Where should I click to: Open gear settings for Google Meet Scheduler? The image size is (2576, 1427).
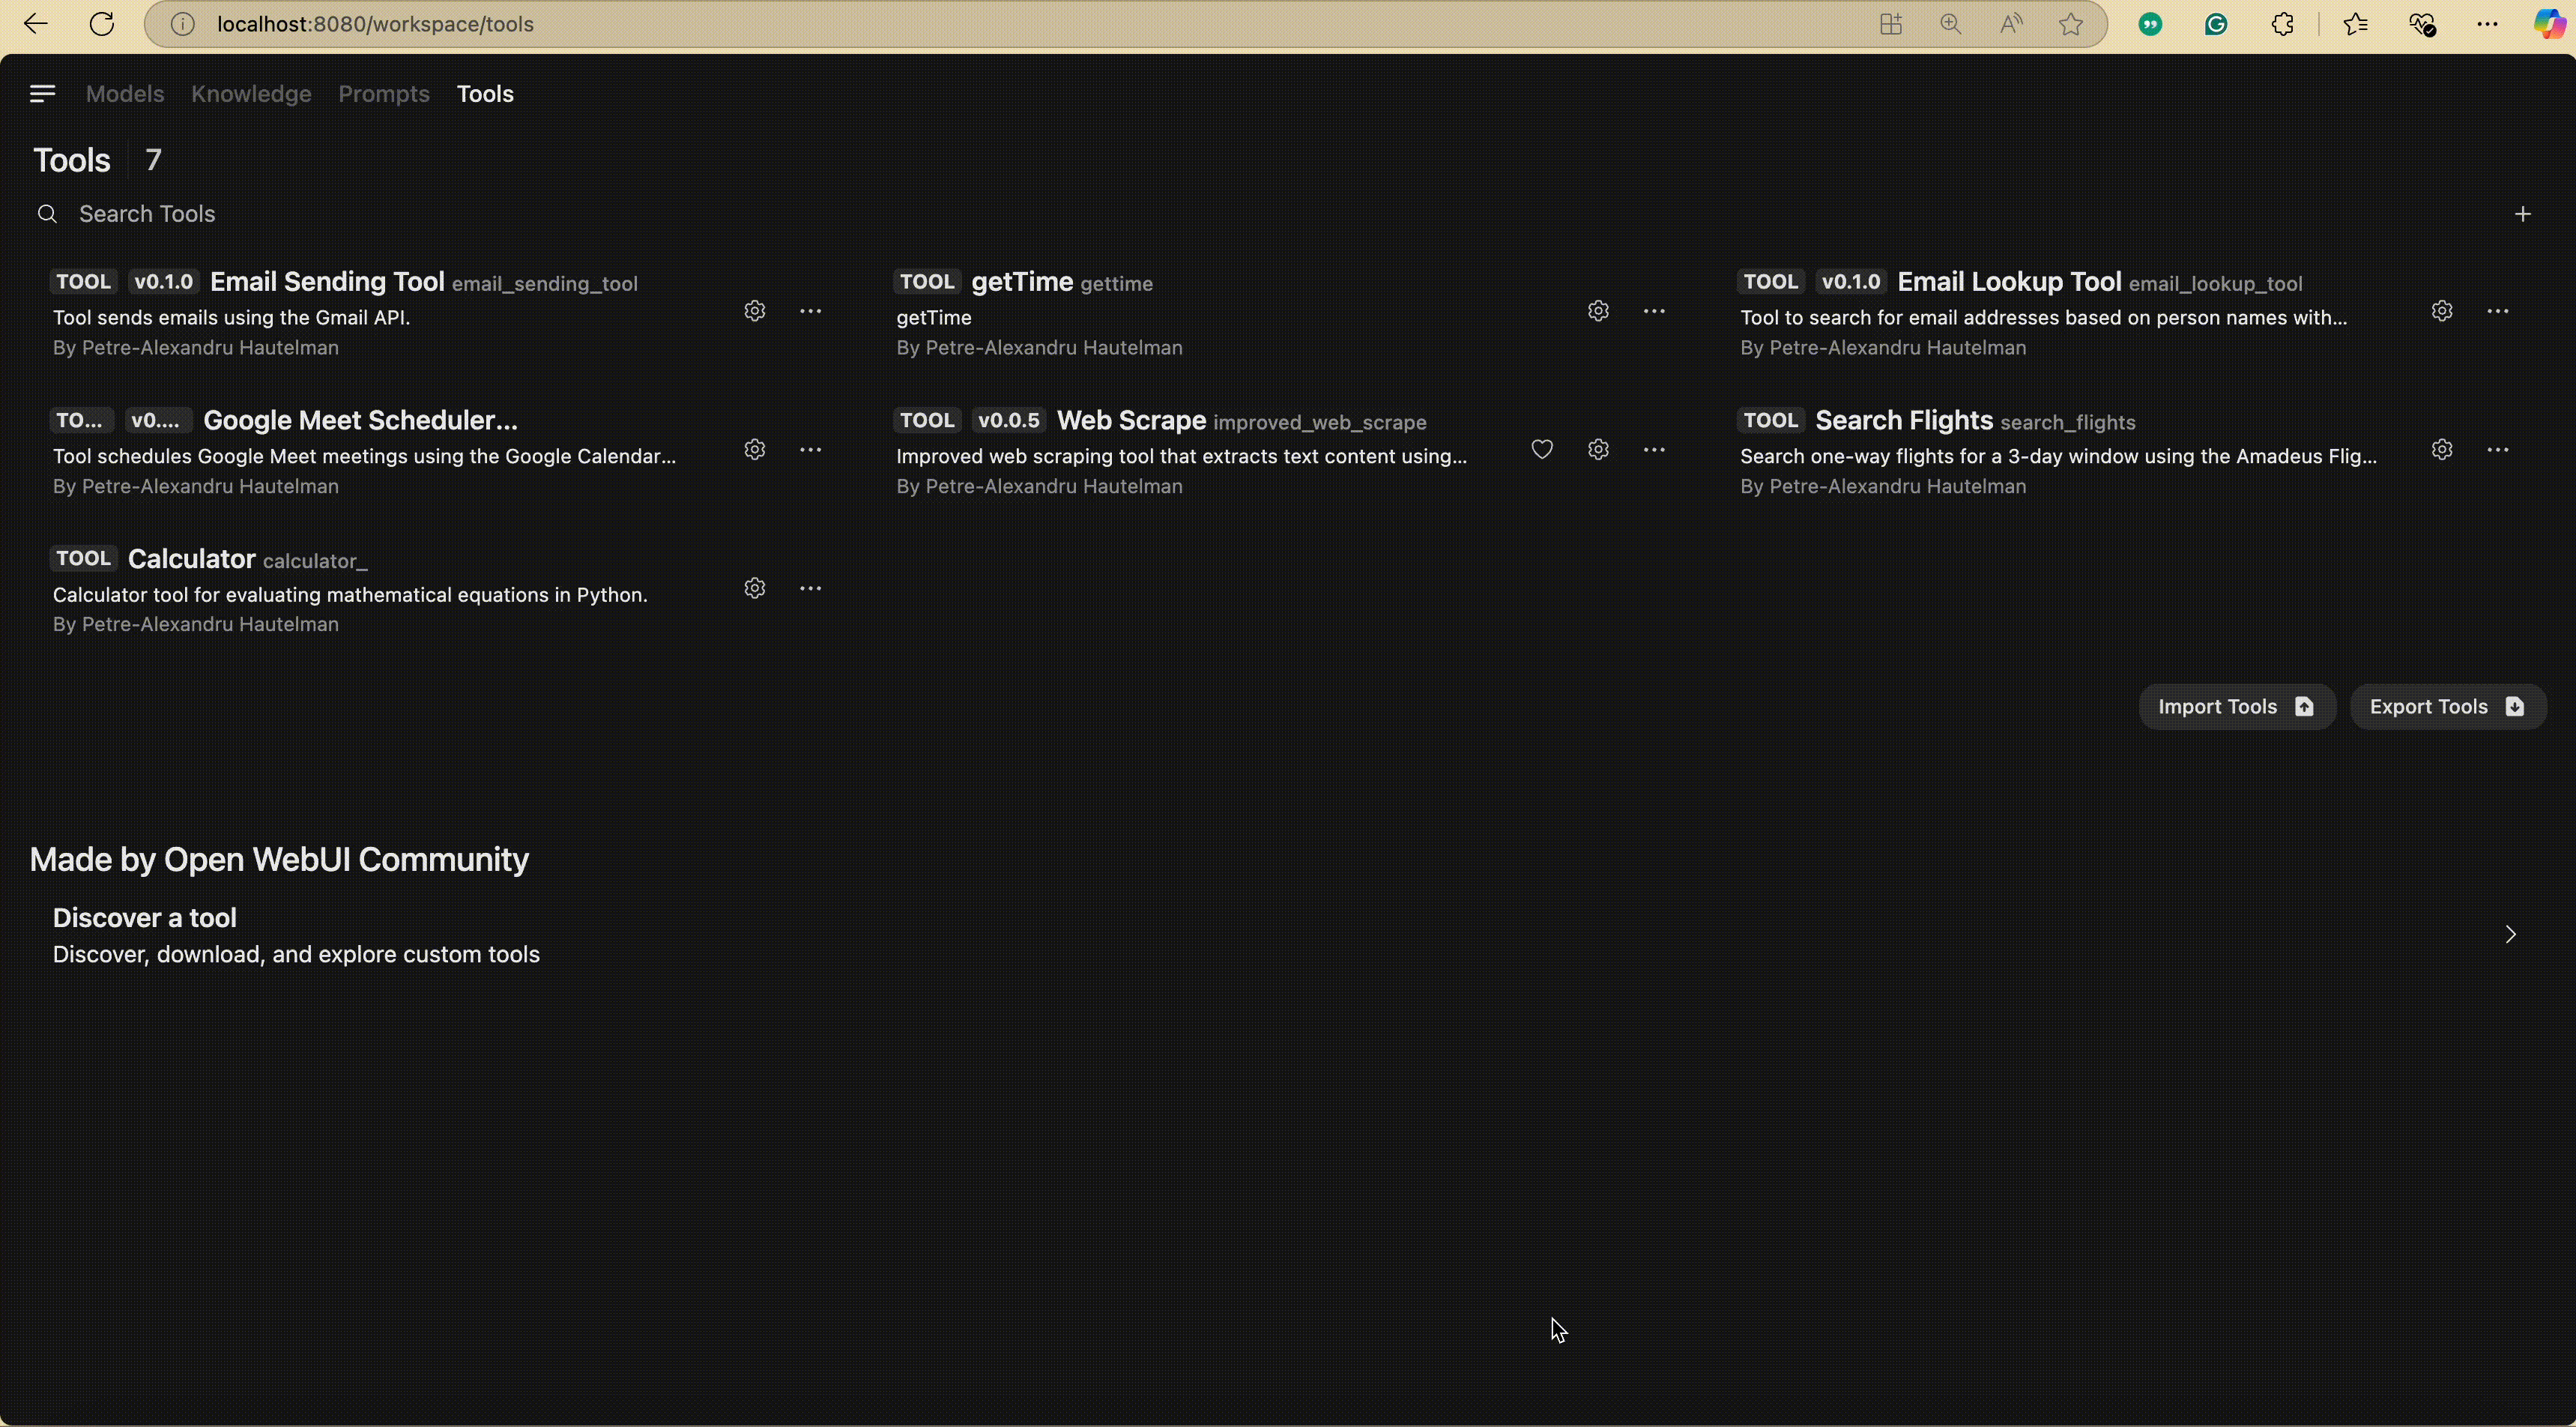(x=755, y=450)
